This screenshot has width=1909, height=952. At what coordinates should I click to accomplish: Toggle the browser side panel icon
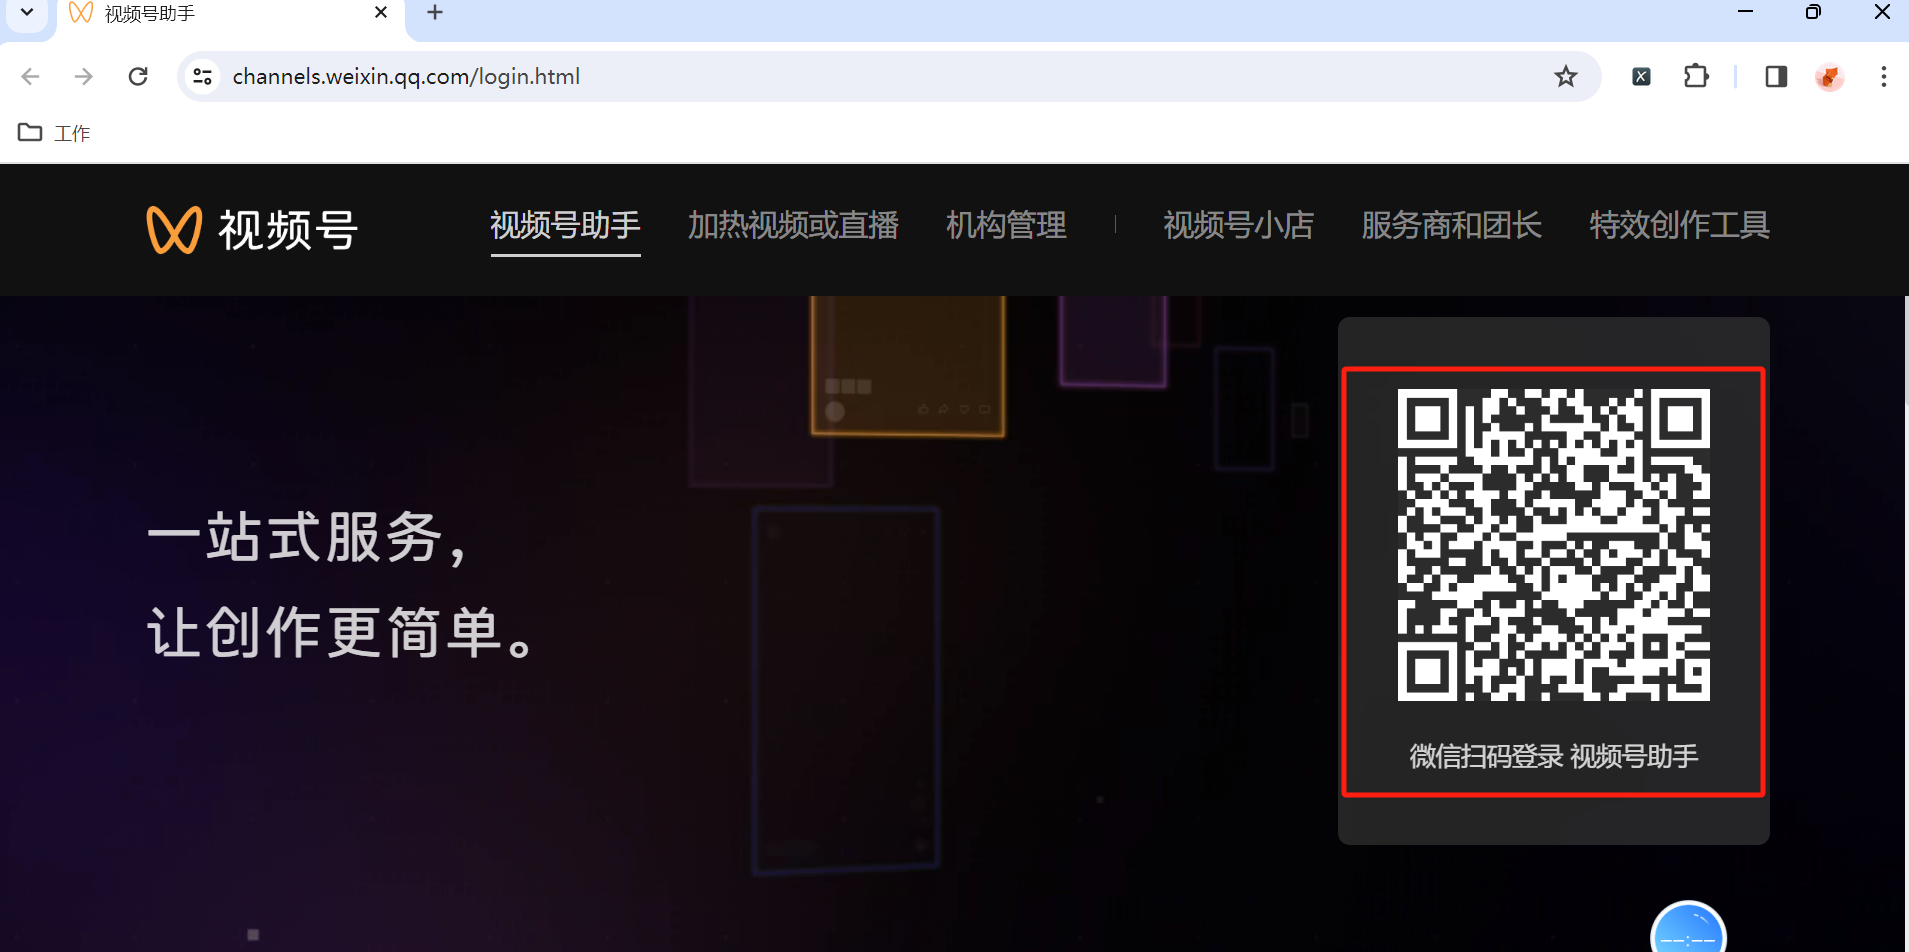coord(1776,77)
